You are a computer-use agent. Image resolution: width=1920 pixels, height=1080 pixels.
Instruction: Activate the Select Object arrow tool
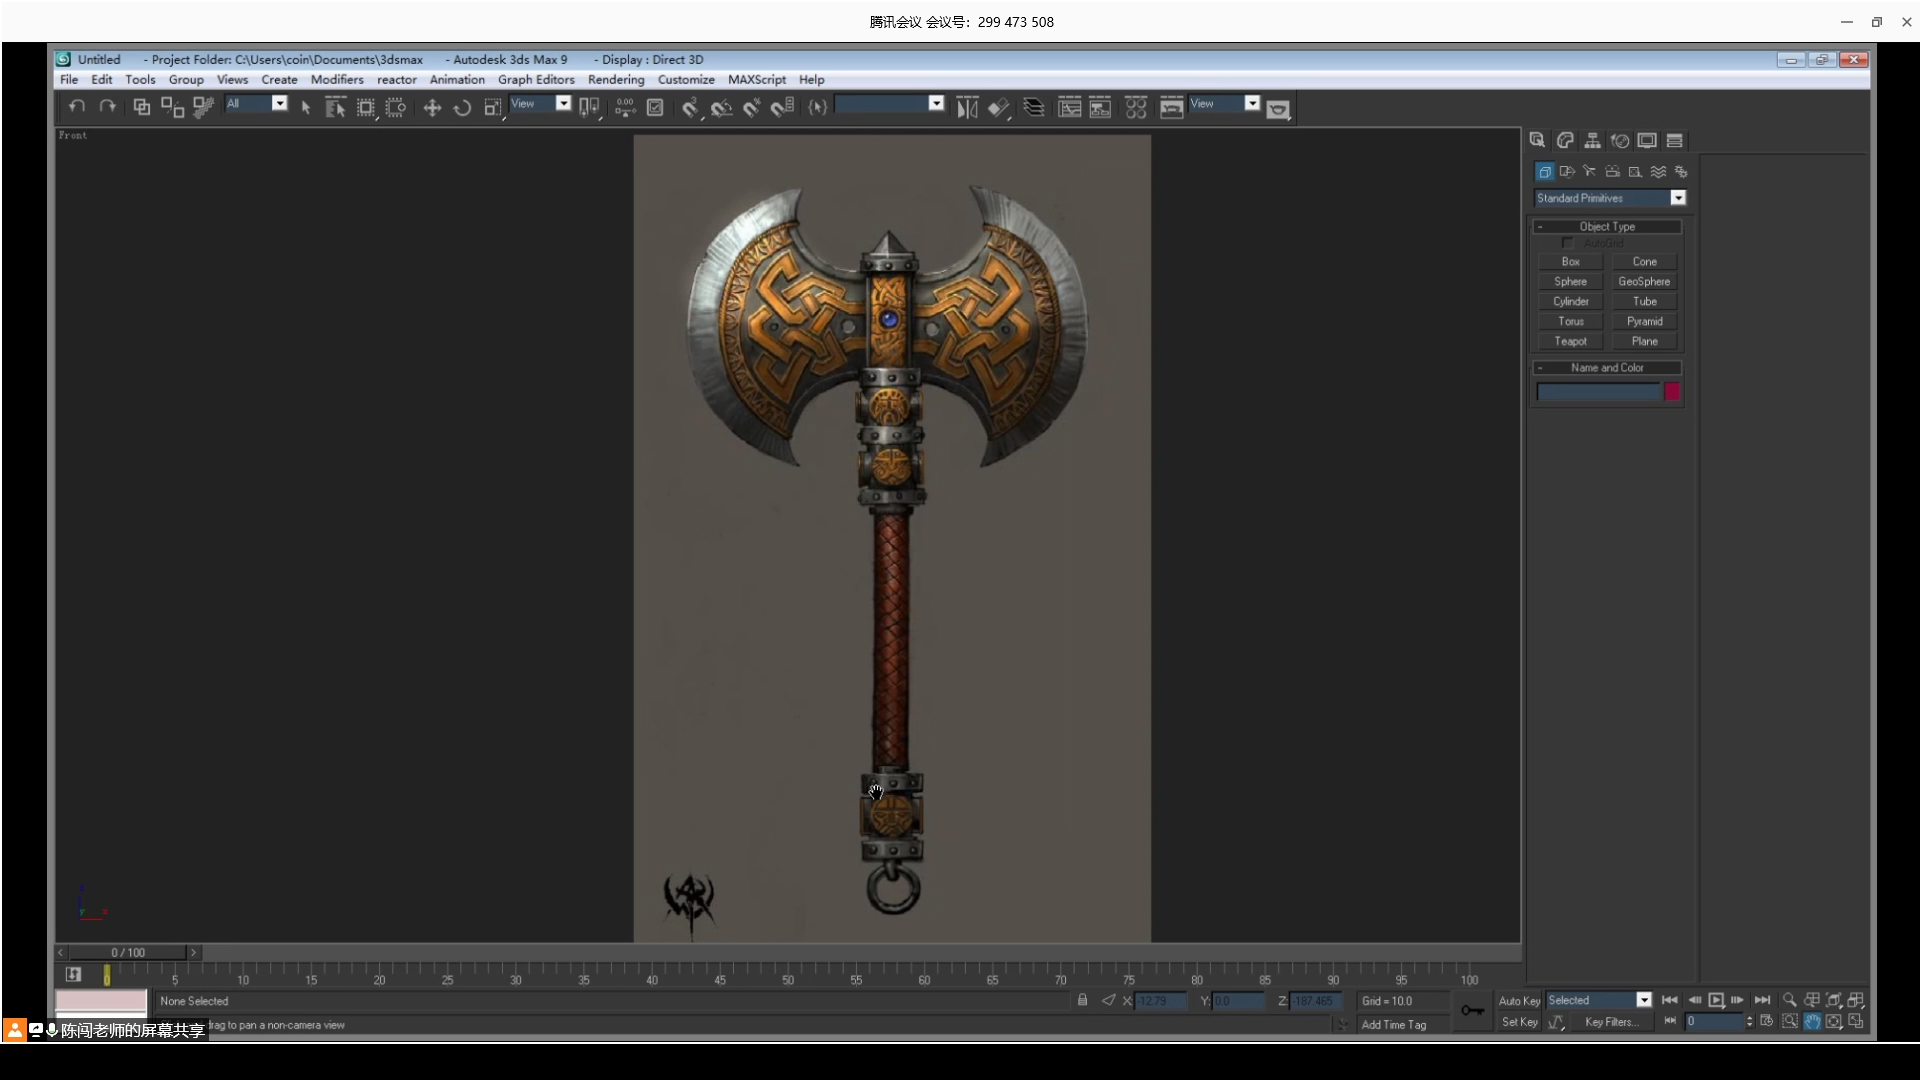click(306, 107)
